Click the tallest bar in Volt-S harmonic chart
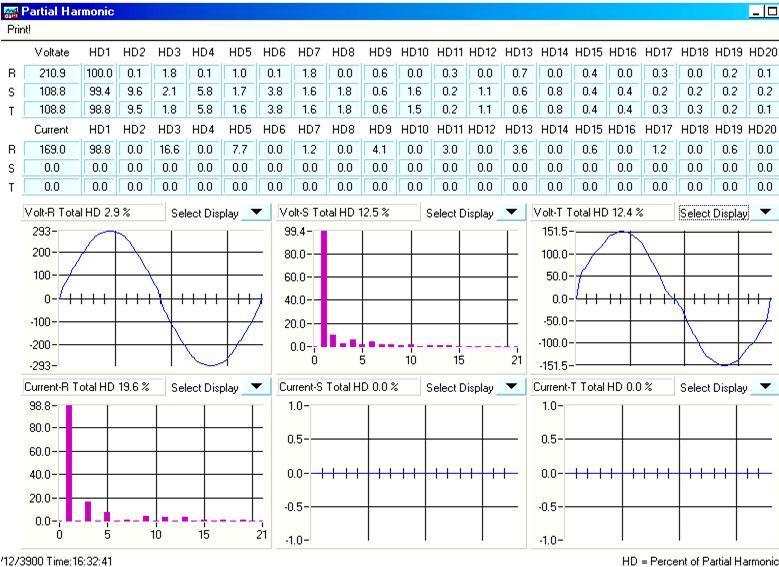The image size is (779, 567). (323, 290)
